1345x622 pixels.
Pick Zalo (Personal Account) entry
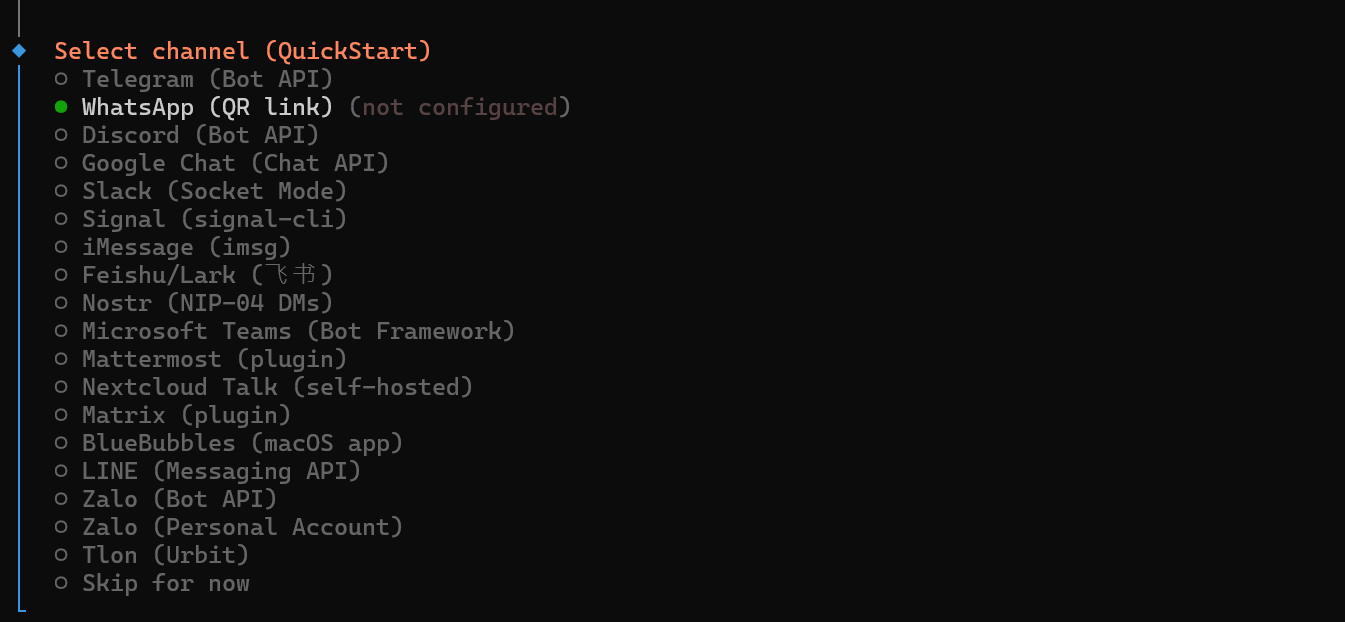pos(242,527)
